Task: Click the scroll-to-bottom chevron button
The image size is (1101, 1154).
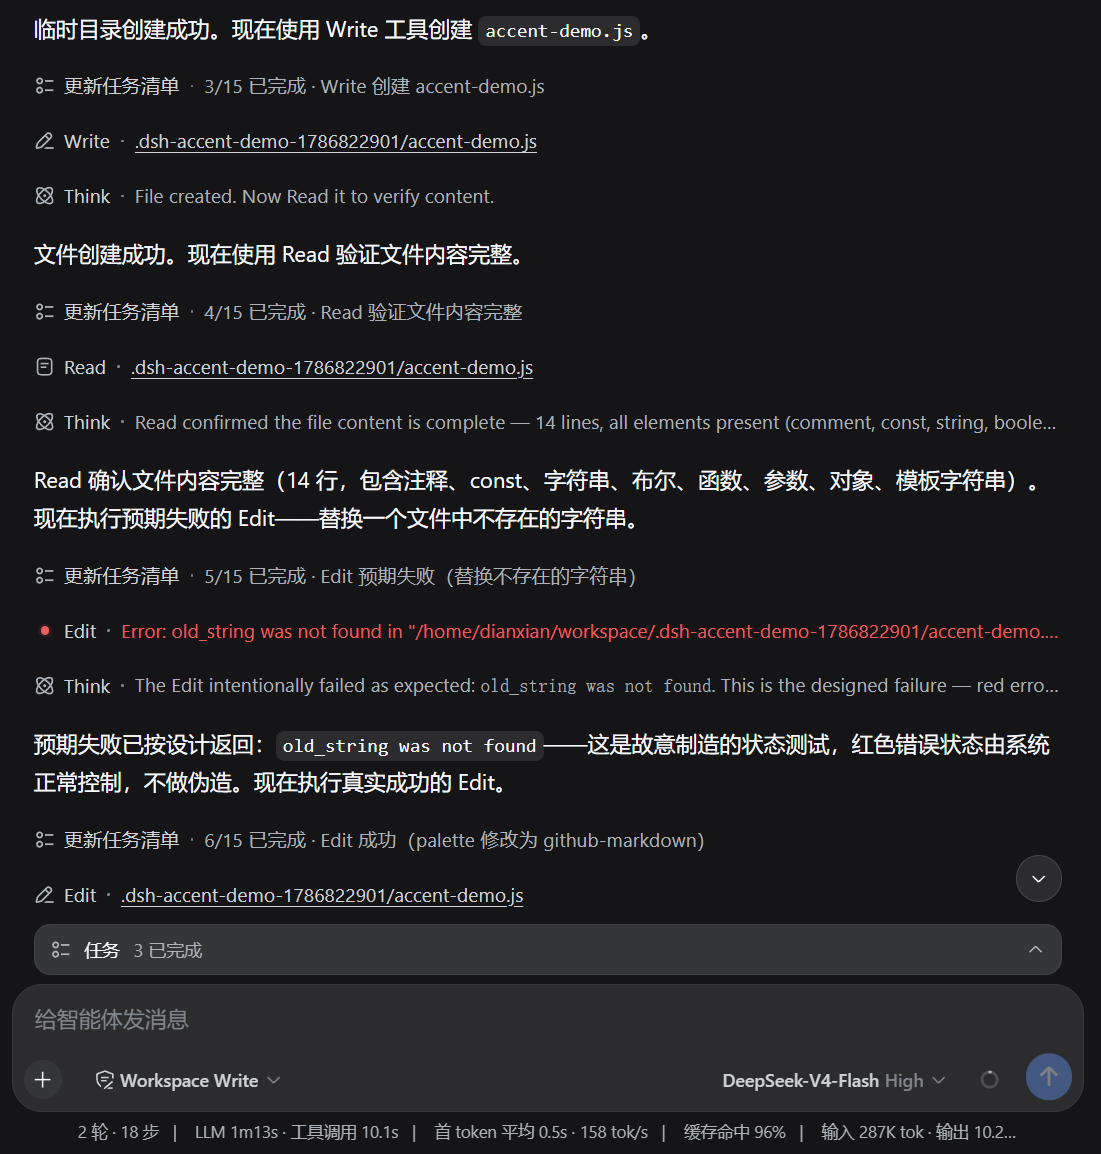Action: 1038,879
